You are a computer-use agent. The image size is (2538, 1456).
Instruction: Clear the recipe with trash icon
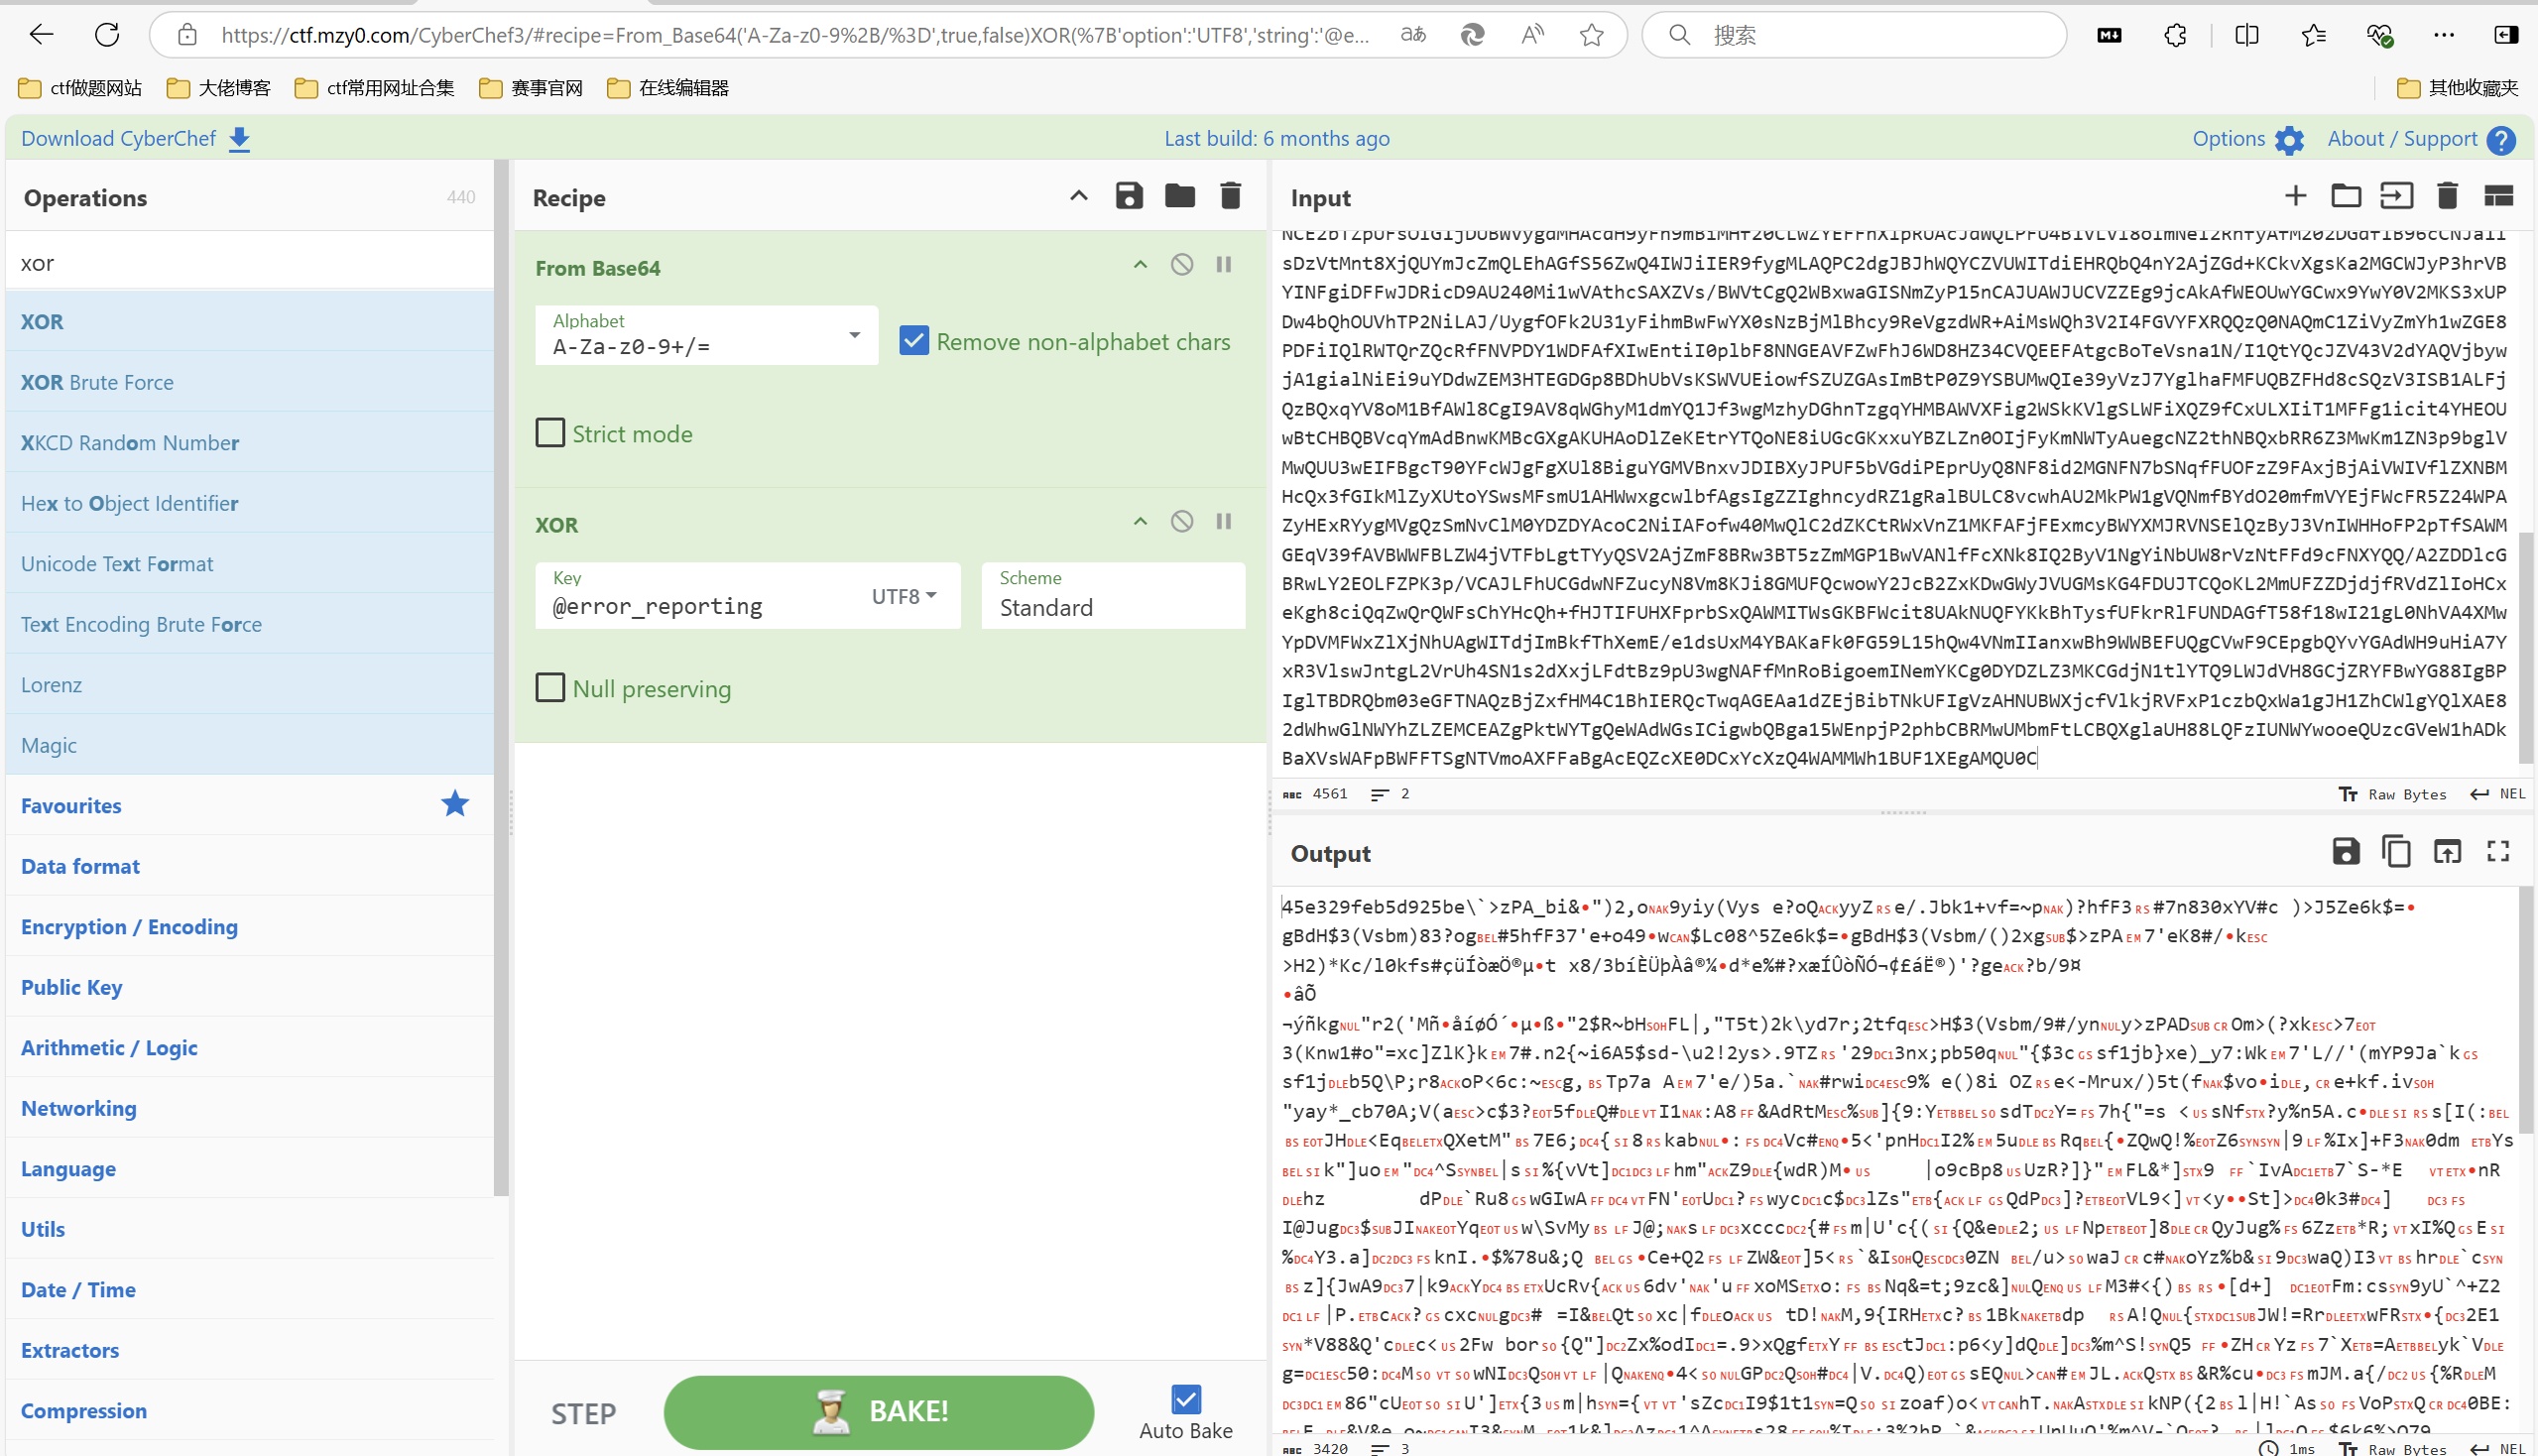coord(1231,196)
